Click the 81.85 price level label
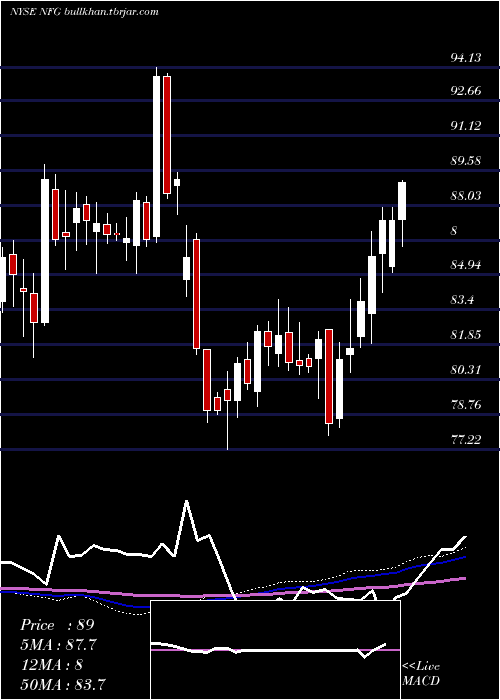 tap(466, 334)
